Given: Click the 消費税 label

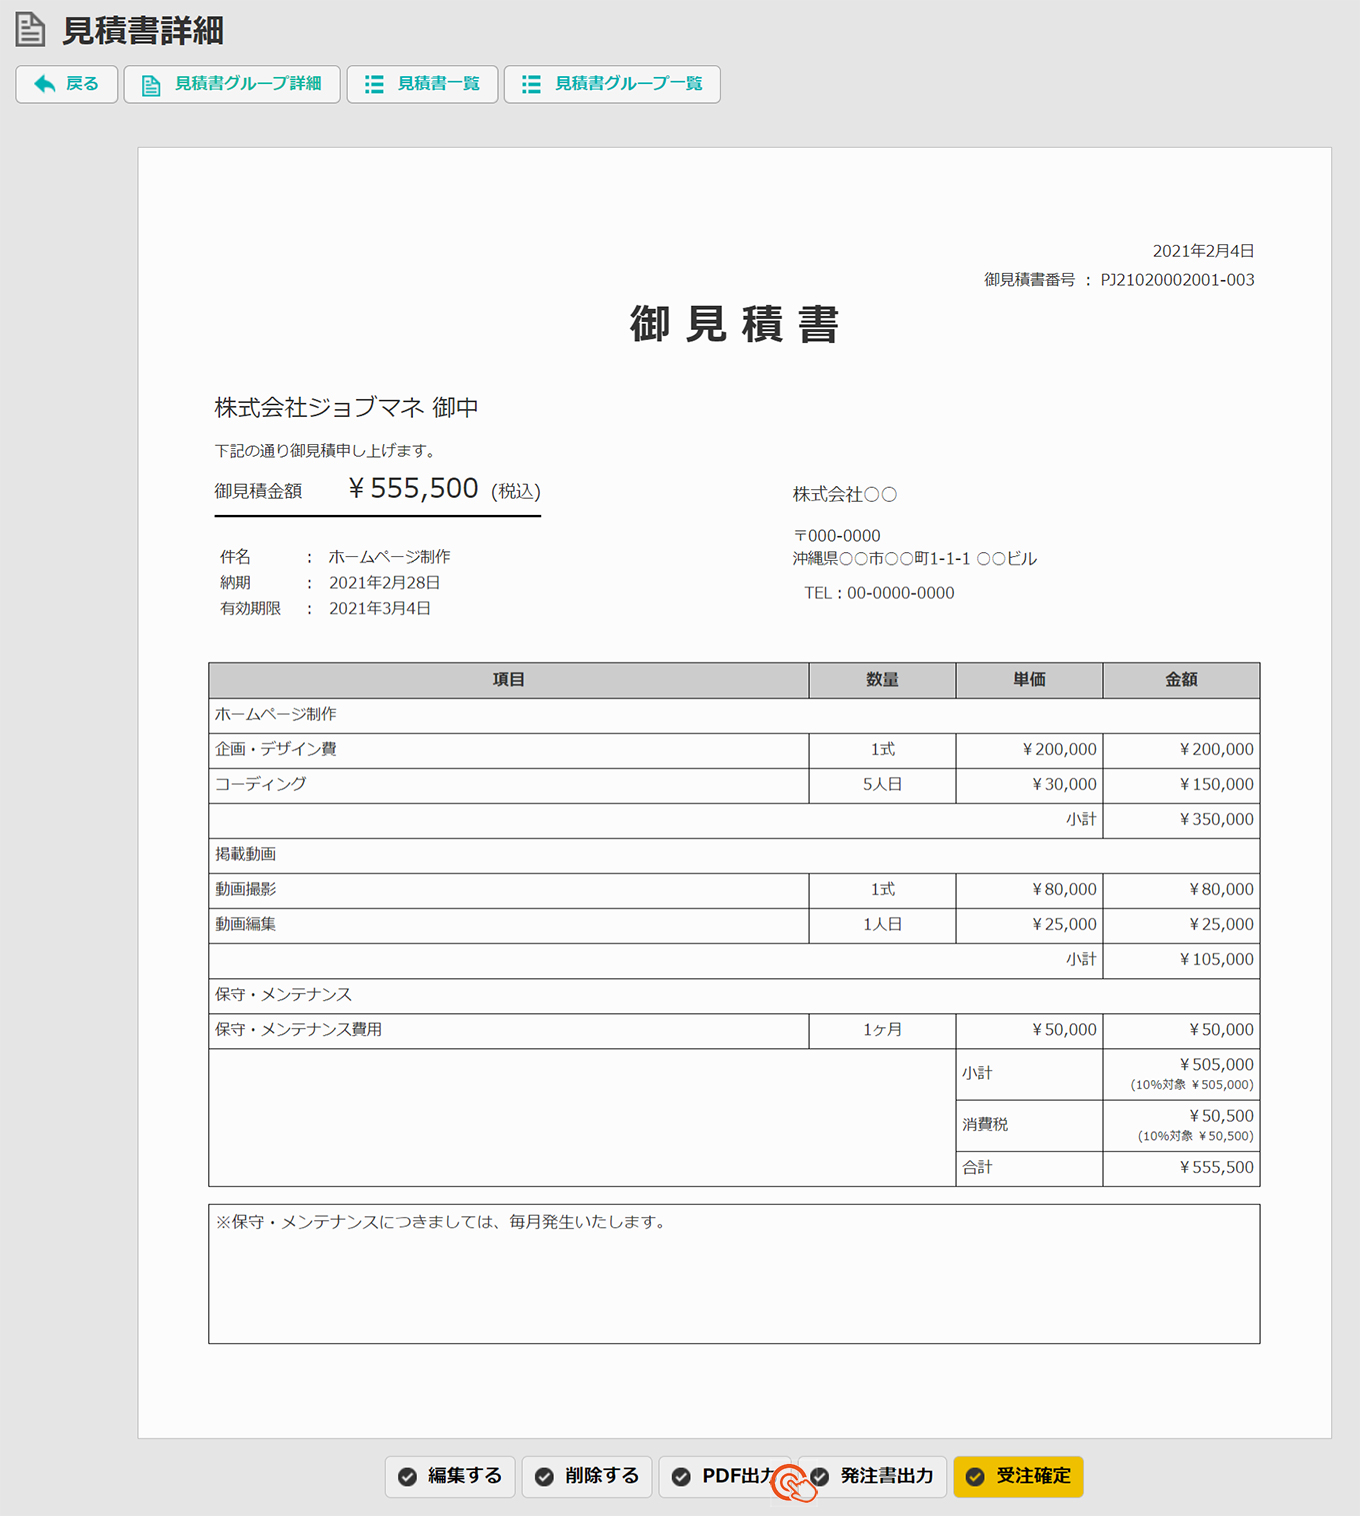Looking at the screenshot, I should 985,1124.
